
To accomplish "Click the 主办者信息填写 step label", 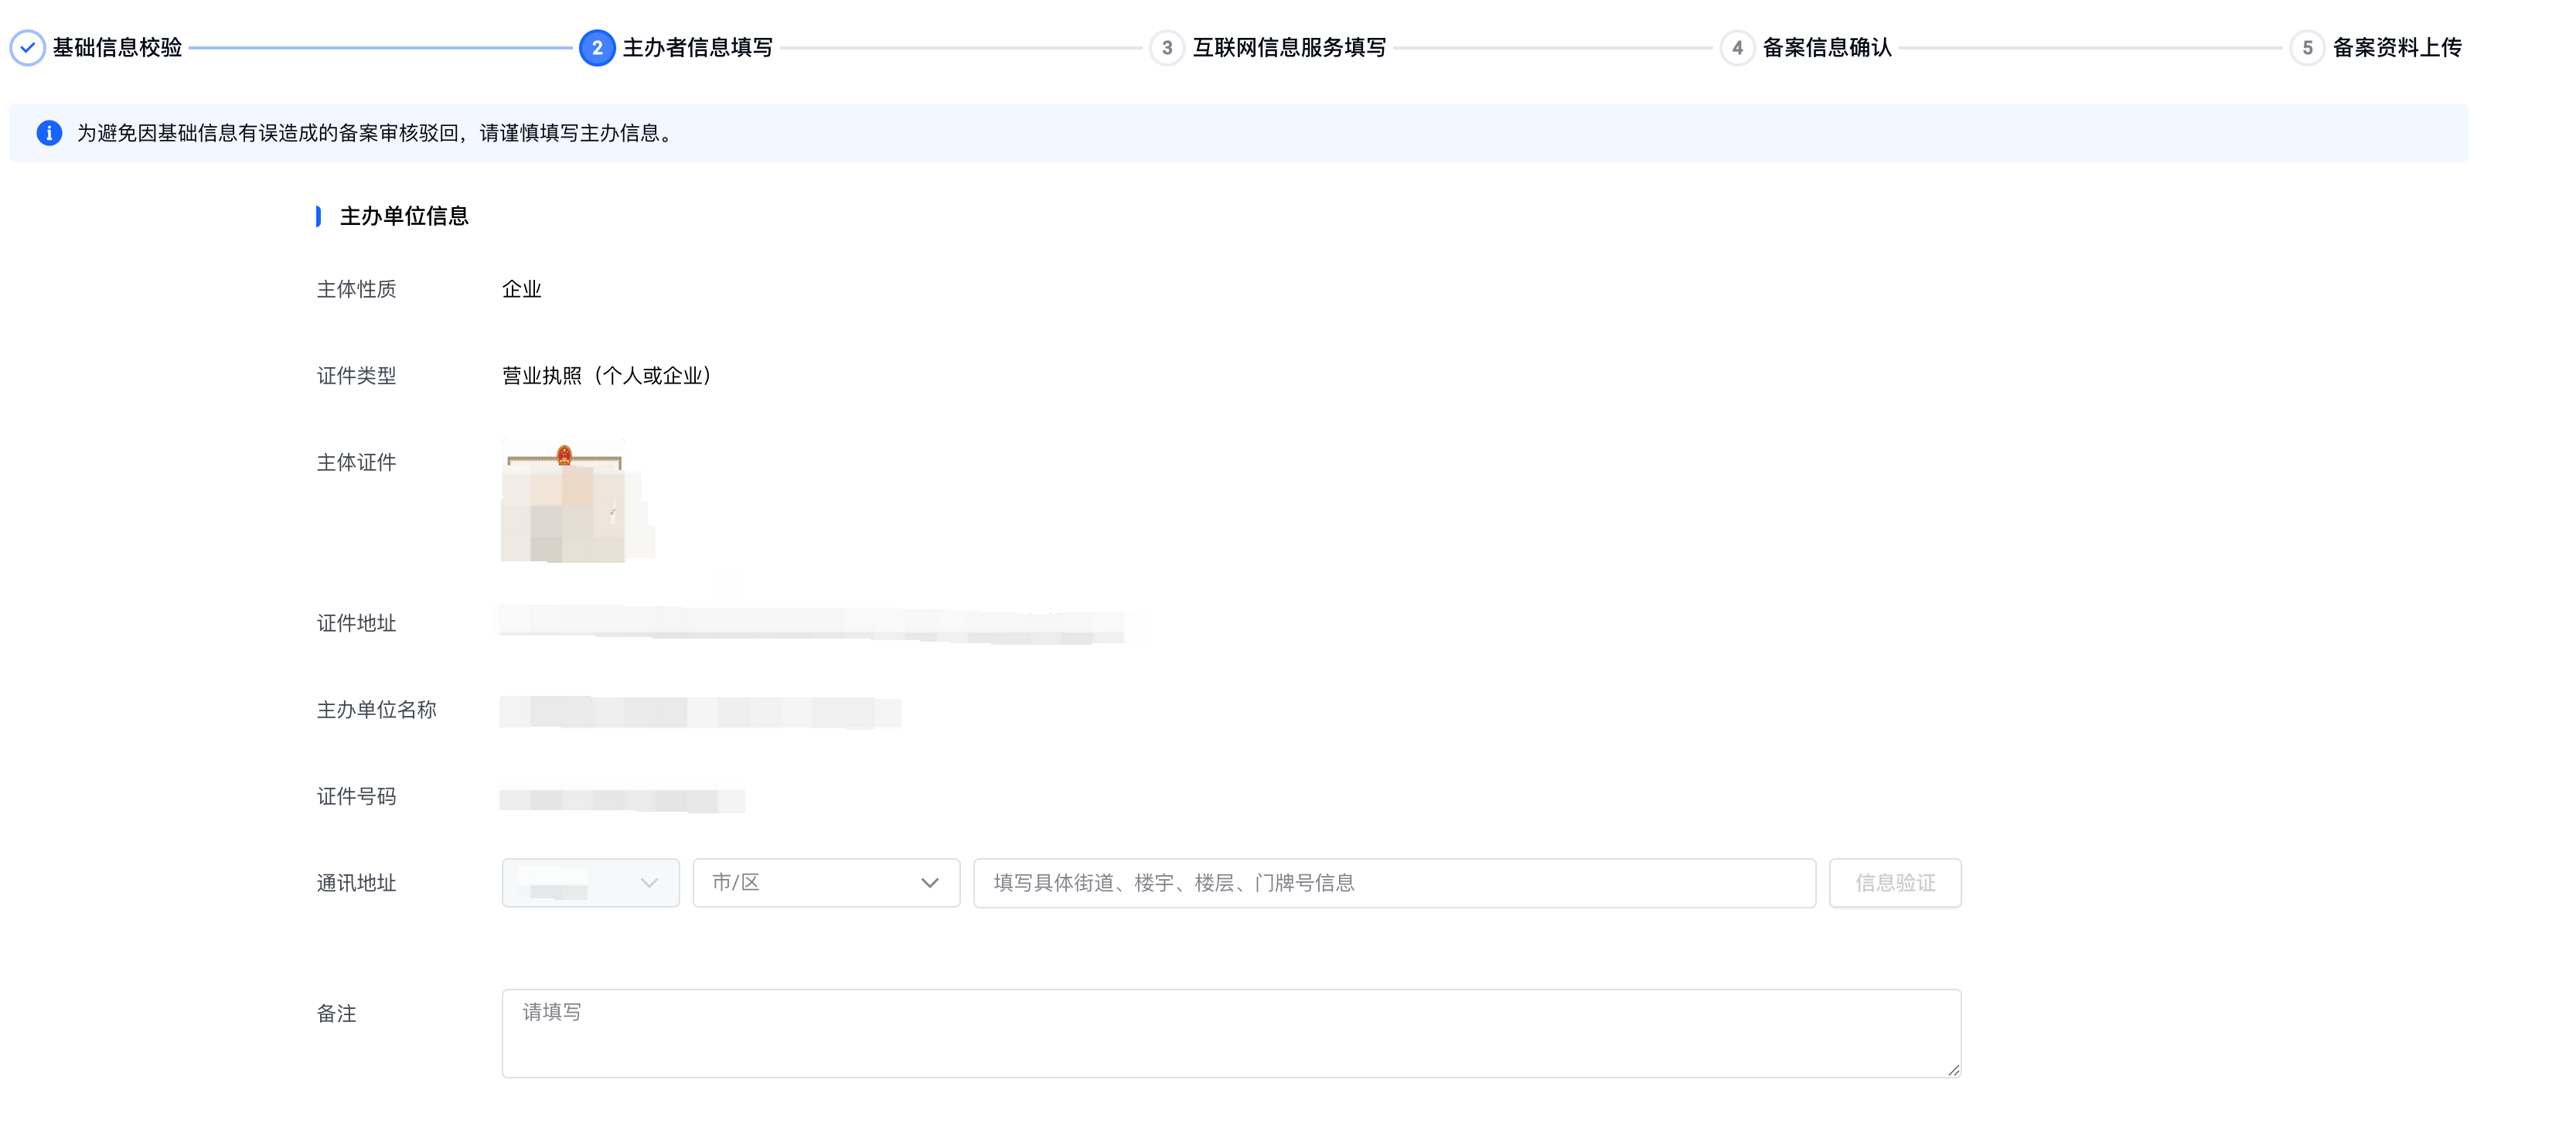I will click(x=697, y=47).
